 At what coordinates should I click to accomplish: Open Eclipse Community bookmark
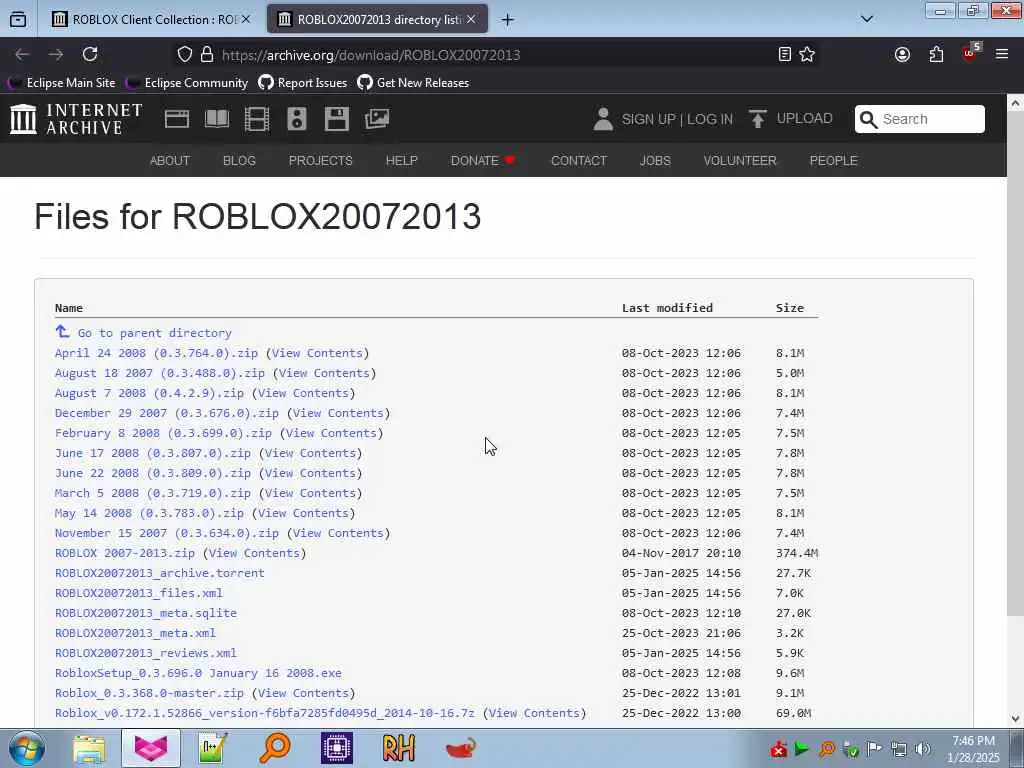pyautogui.click(x=187, y=83)
